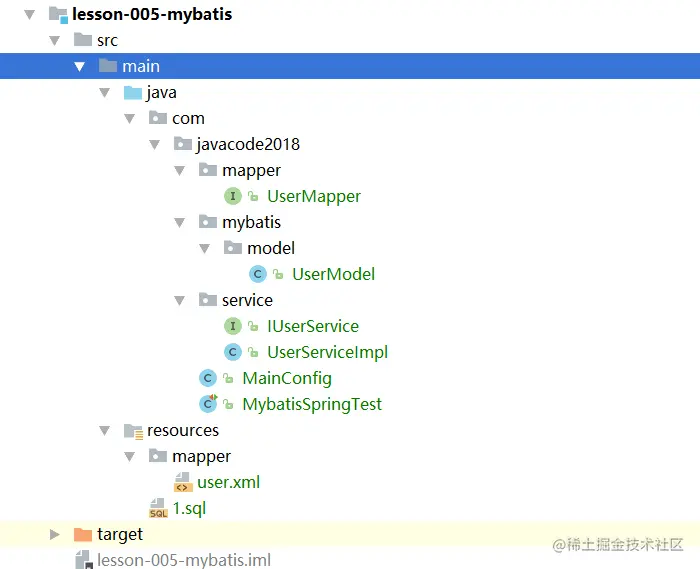Click the service package icon
Viewport: 700px width, 569px height.
coord(208,299)
